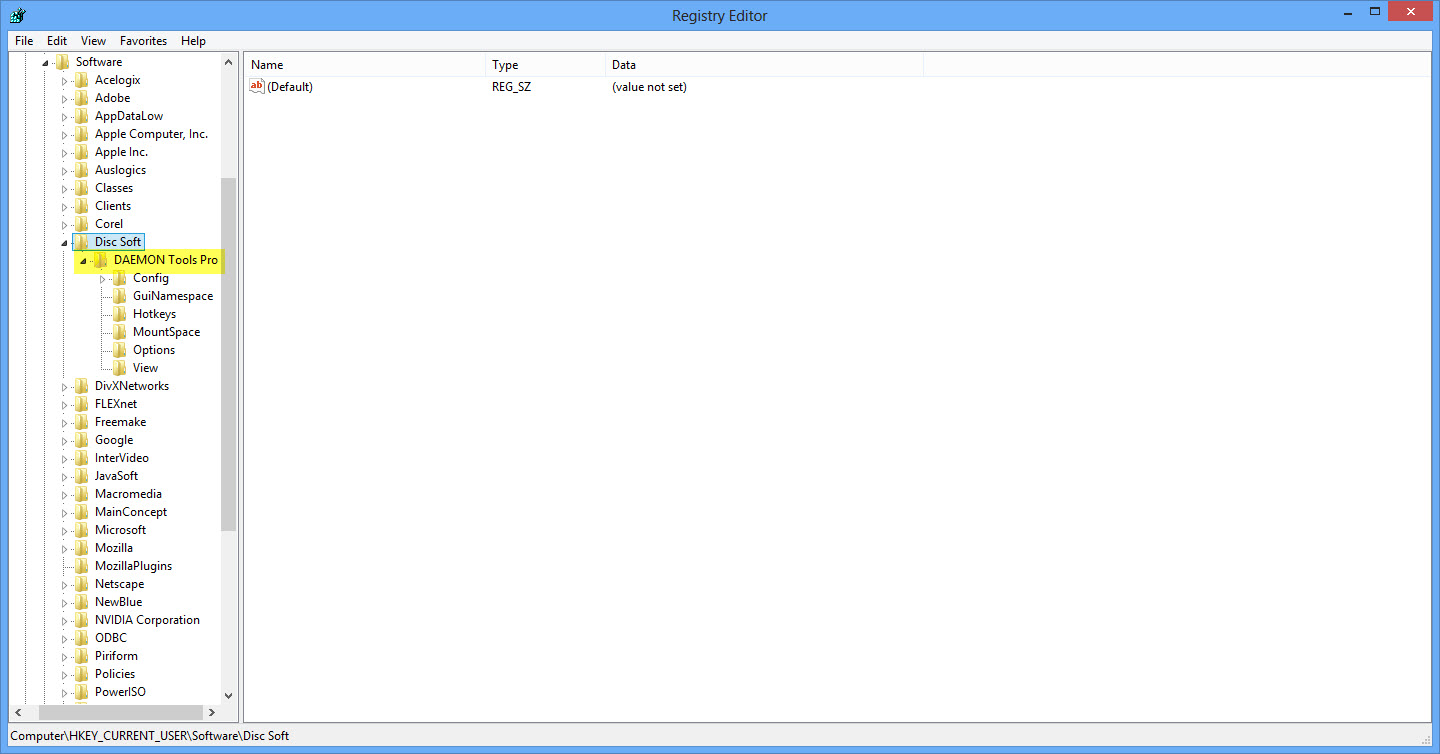The height and width of the screenshot is (754, 1440).
Task: Collapse the Disc Soft tree node
Action: coord(65,243)
